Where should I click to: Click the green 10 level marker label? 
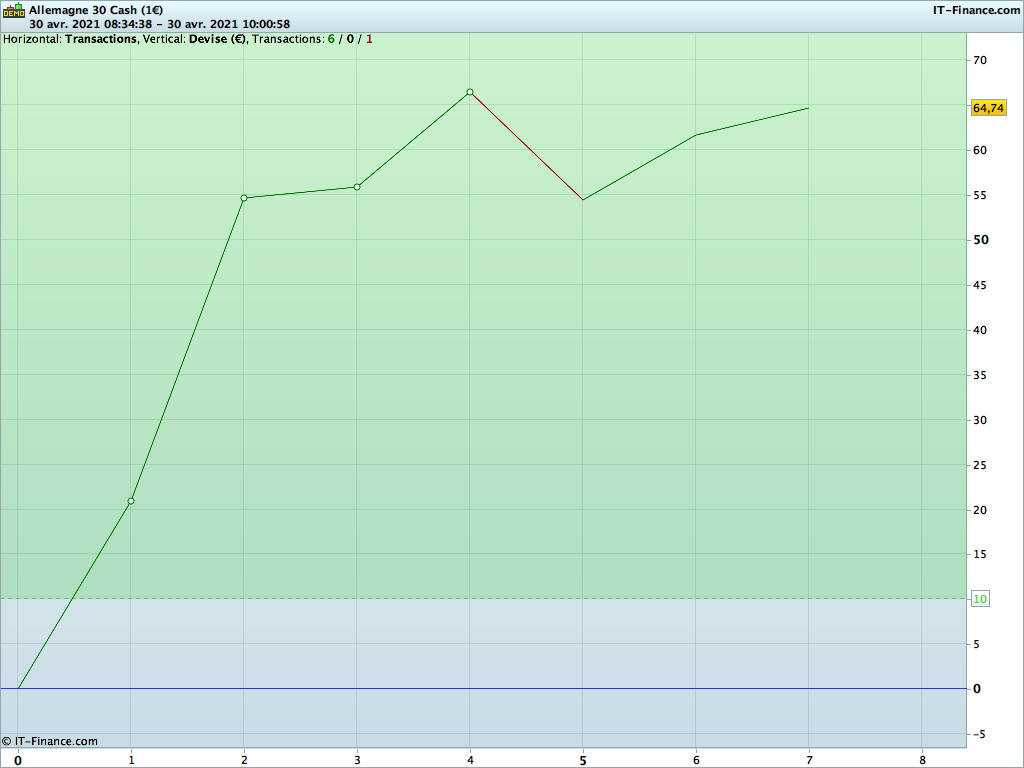coord(980,599)
